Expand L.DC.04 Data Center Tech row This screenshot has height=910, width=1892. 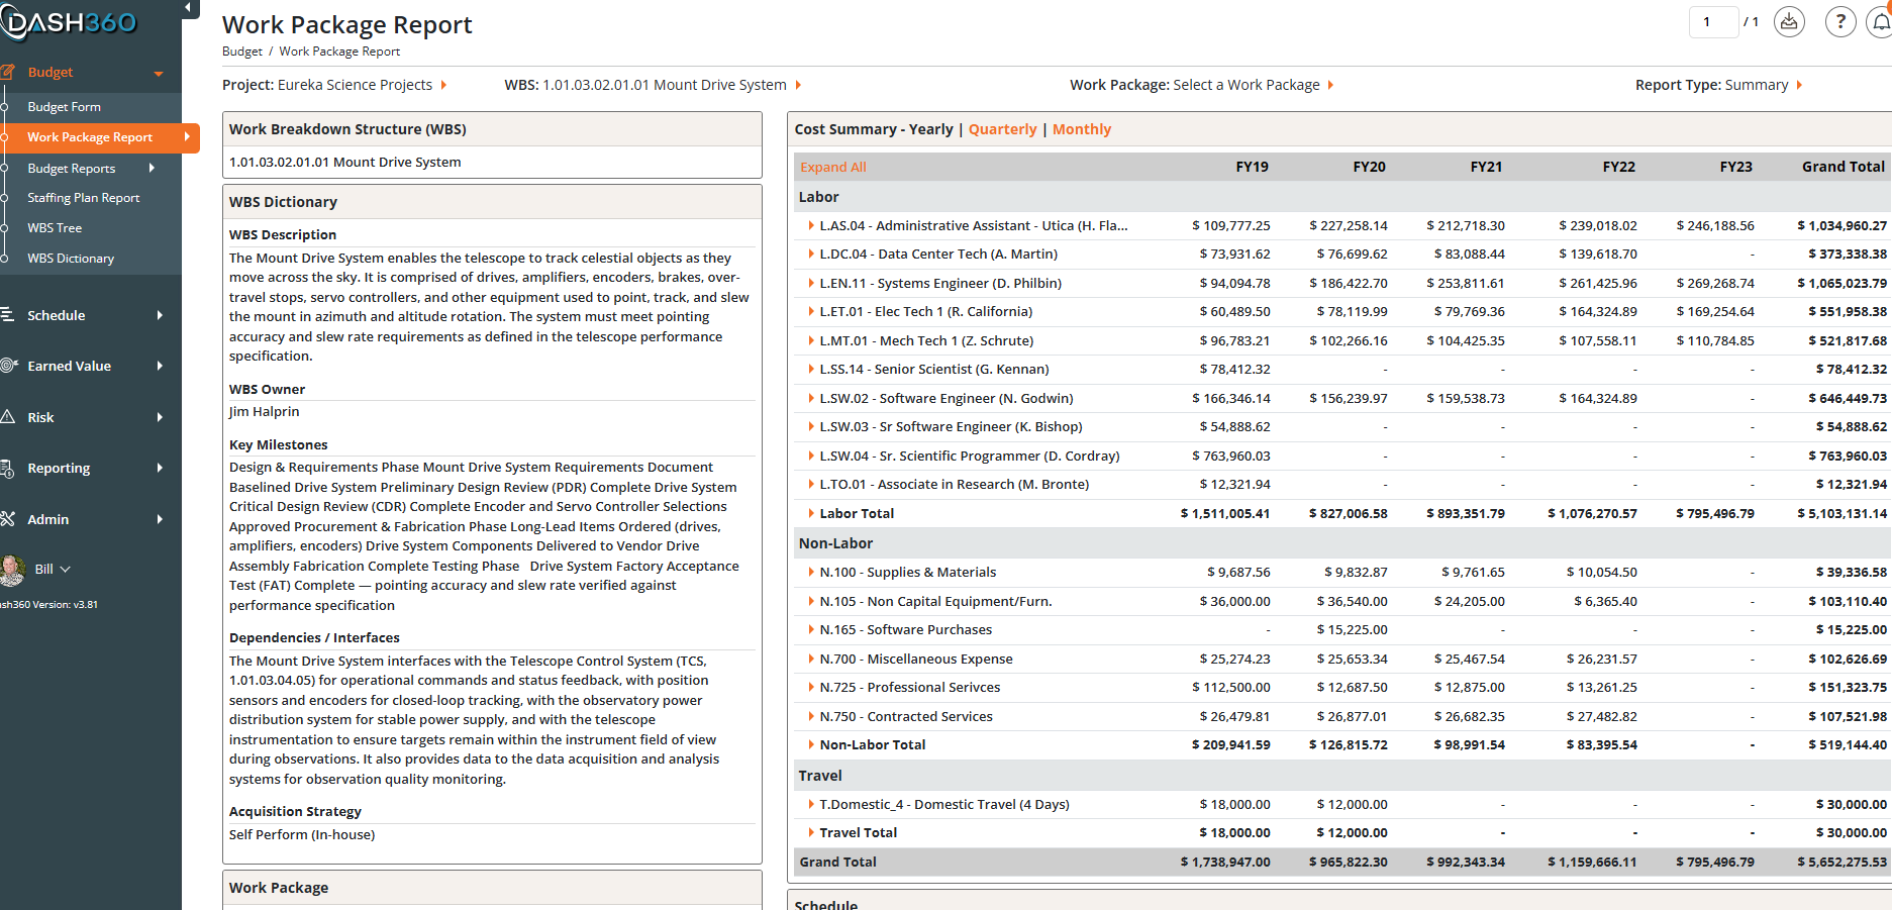(811, 254)
